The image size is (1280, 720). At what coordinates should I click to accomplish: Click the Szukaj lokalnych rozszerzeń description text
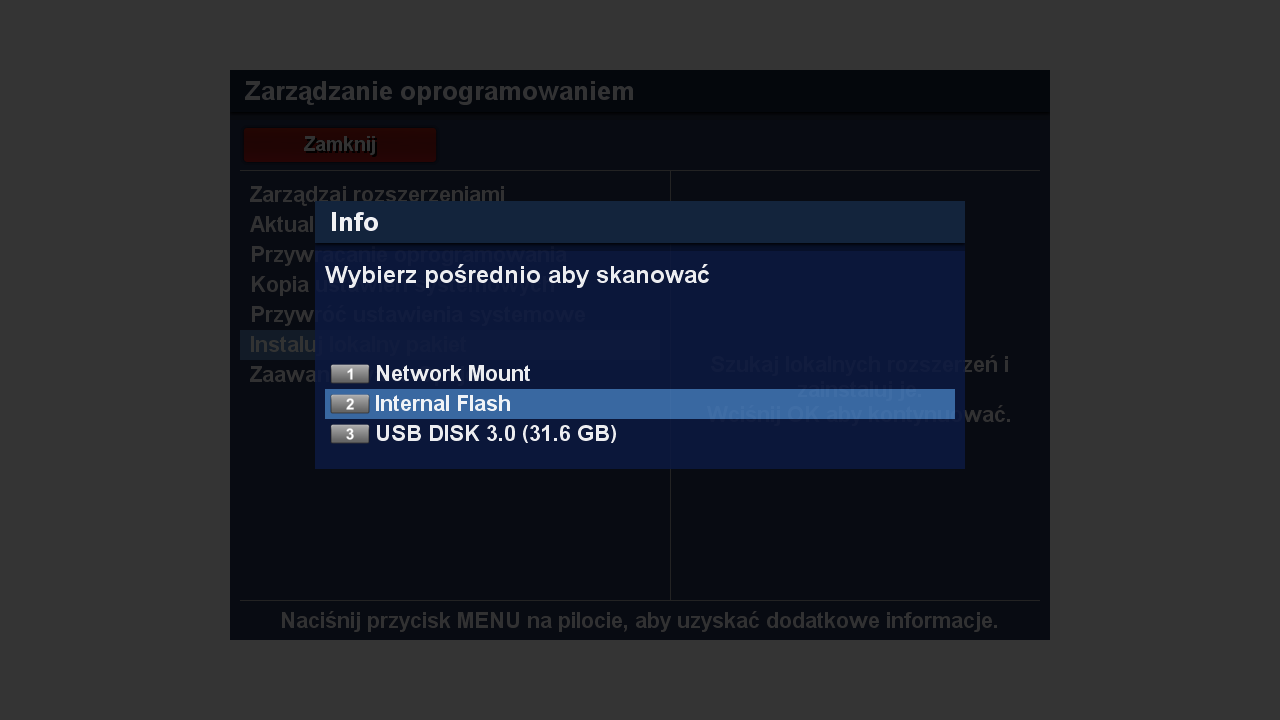(x=859, y=365)
